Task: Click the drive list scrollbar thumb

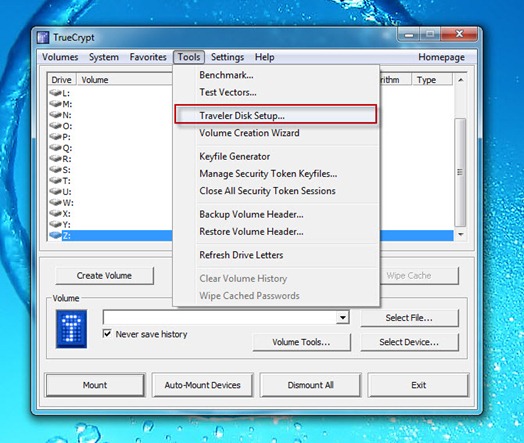Action: (460, 172)
